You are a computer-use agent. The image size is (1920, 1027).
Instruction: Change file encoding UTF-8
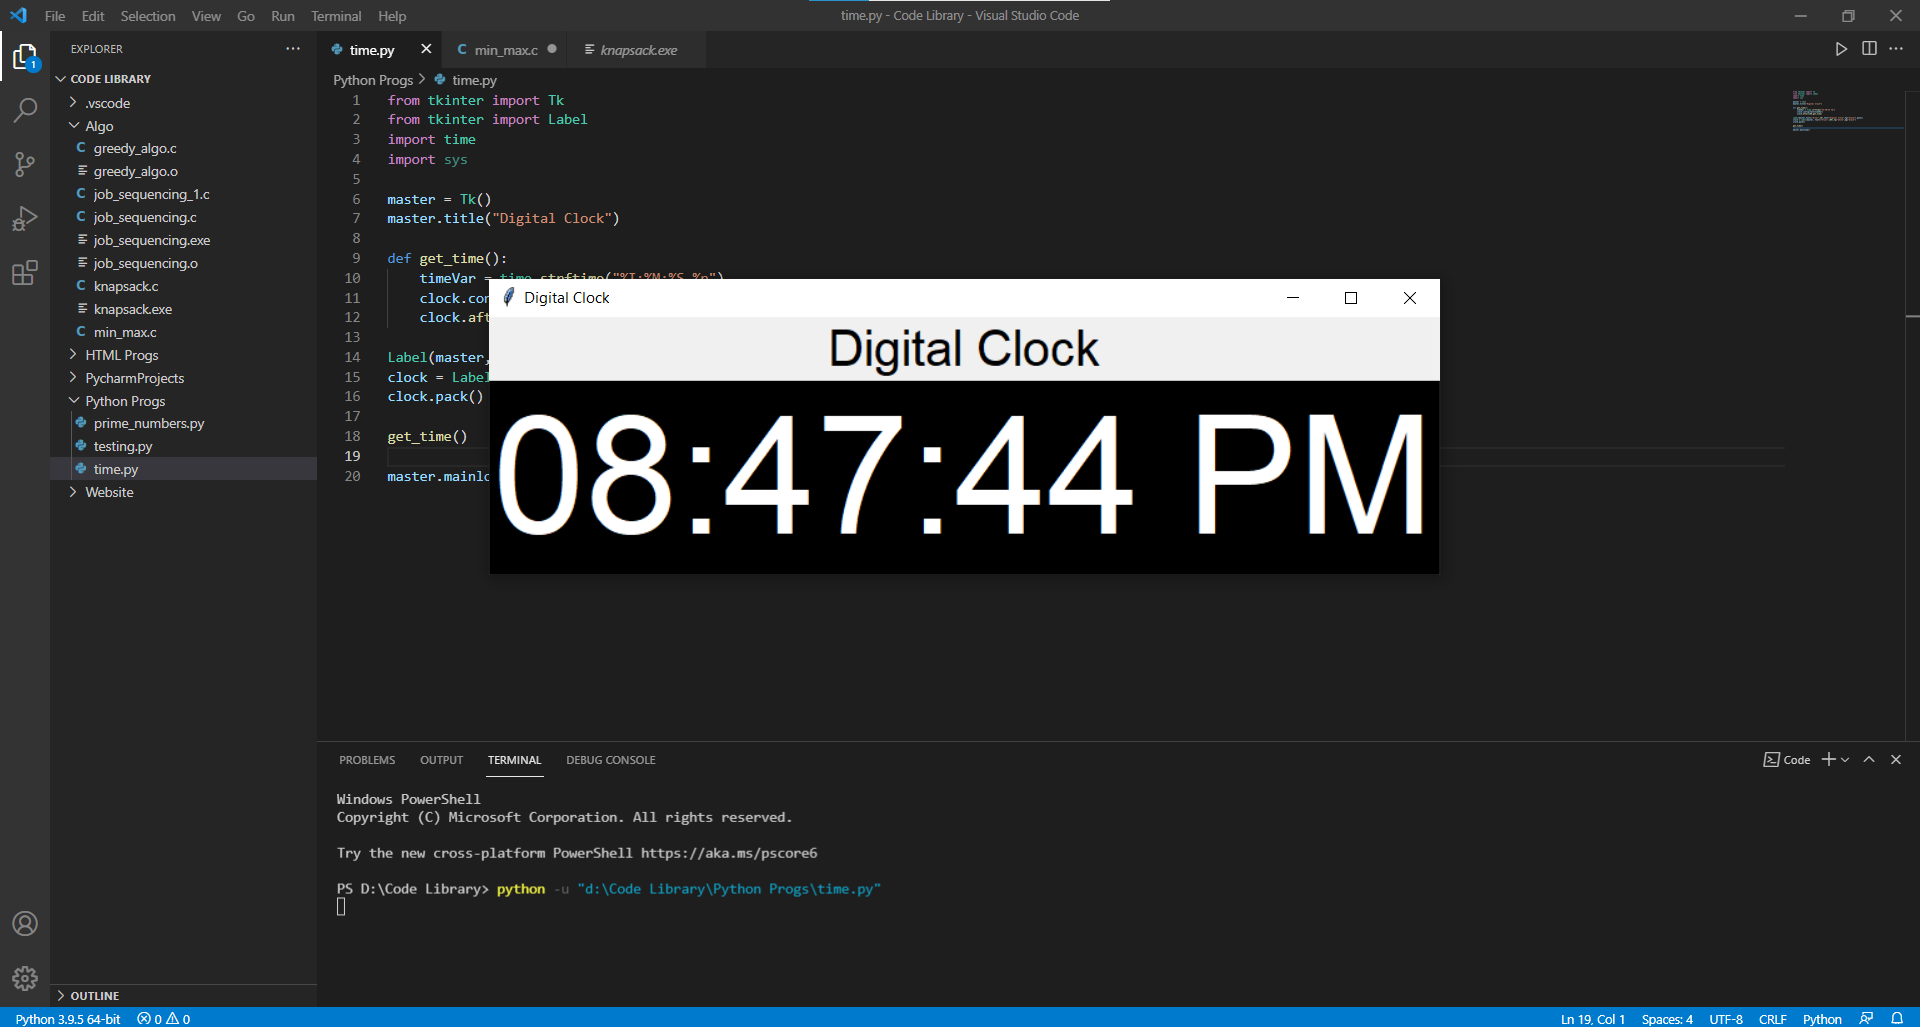pyautogui.click(x=1726, y=1019)
